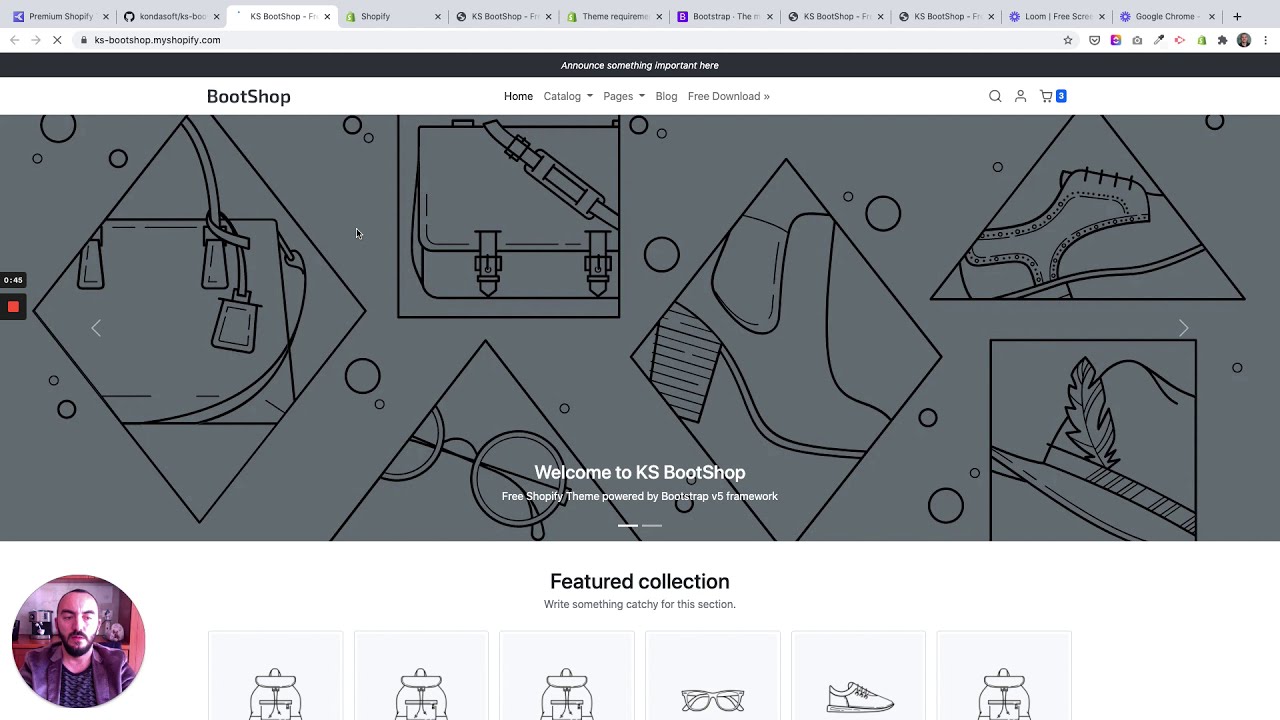The image size is (1280, 720).
Task: Expand the Pages dropdown menu
Action: click(x=624, y=96)
